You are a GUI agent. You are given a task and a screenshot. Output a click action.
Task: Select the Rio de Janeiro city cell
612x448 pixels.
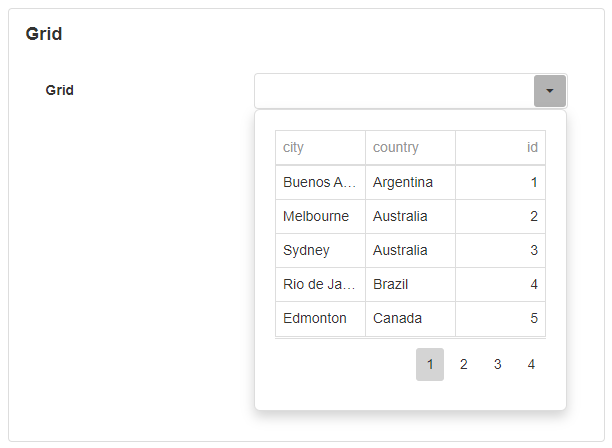click(320, 284)
